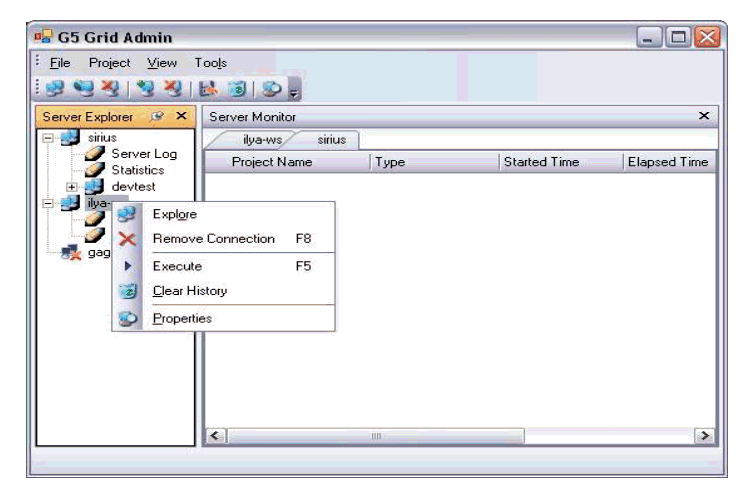Open the Project menu

click(109, 62)
